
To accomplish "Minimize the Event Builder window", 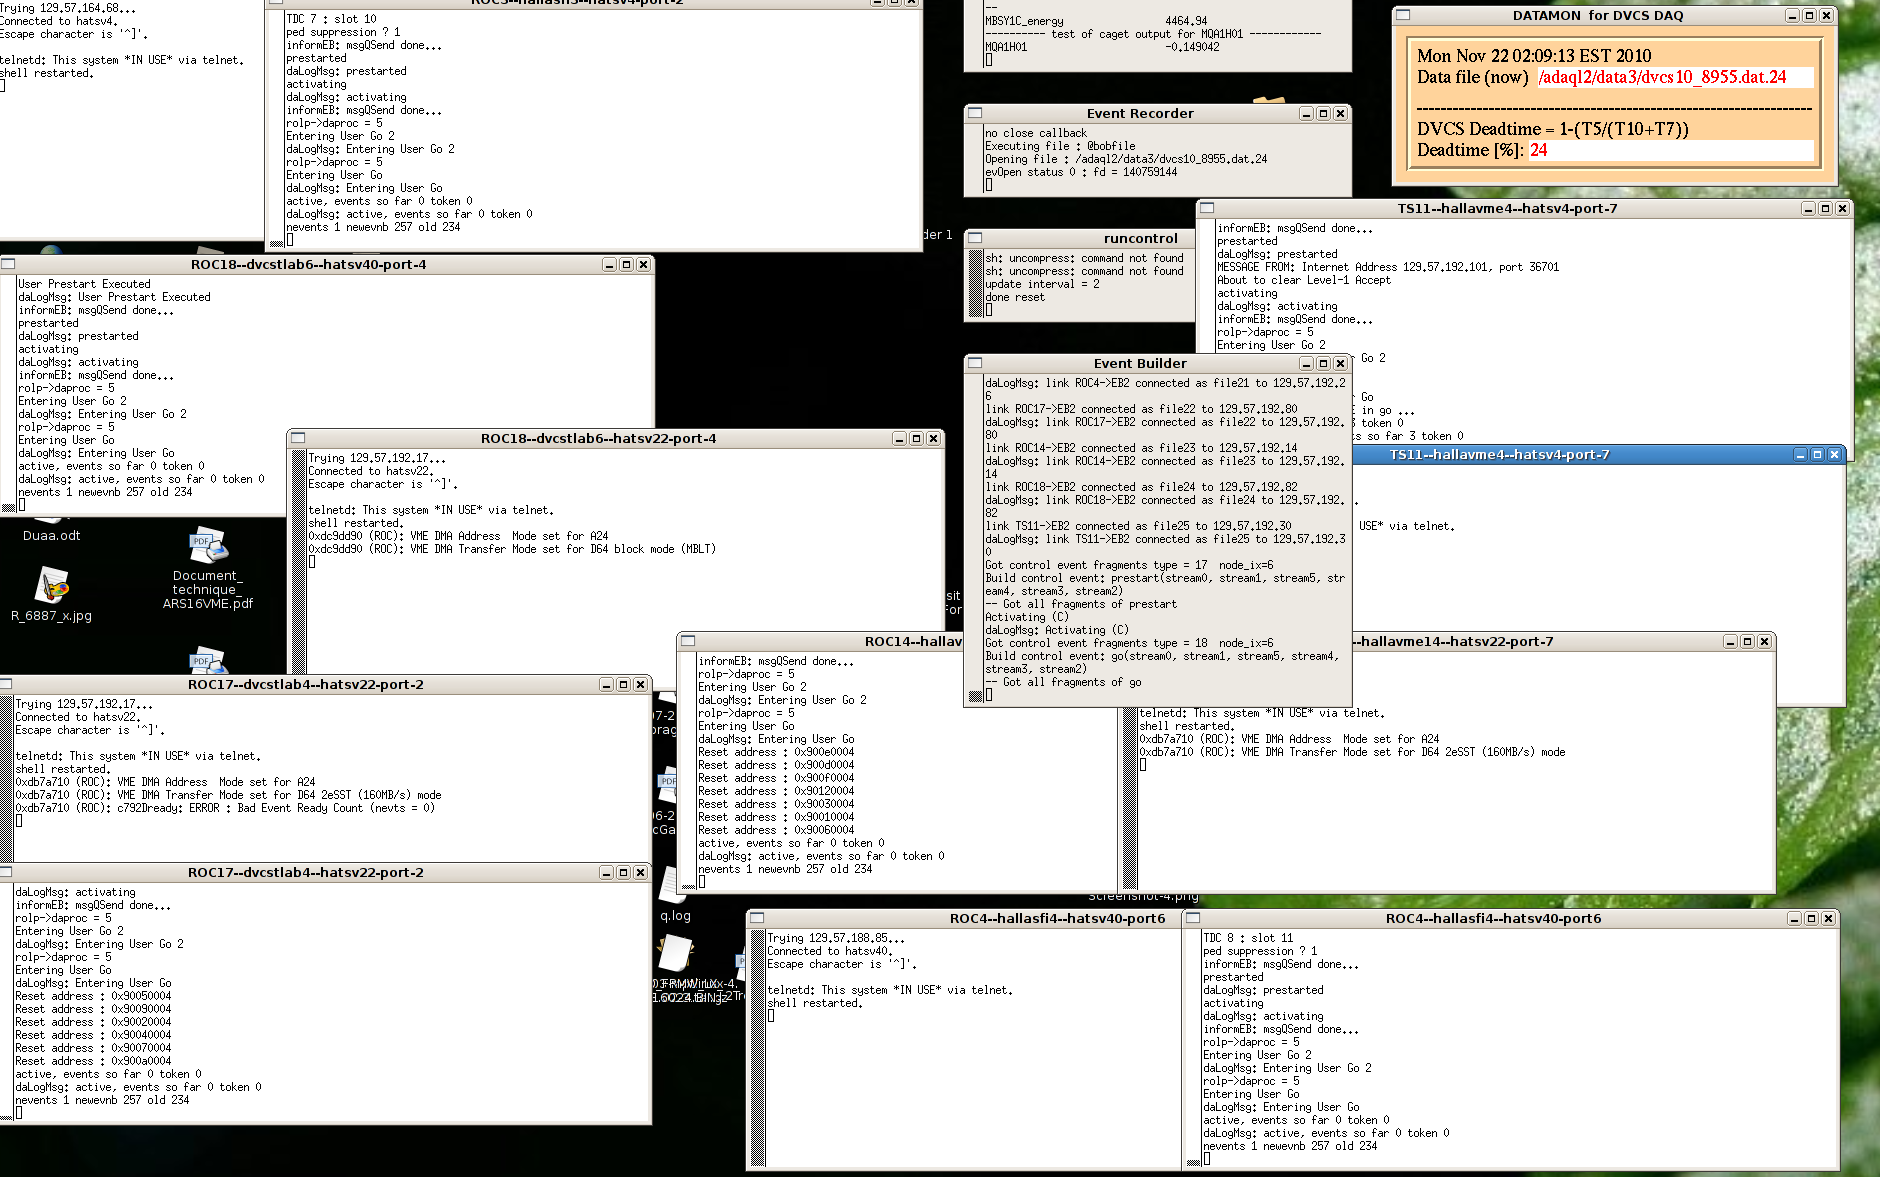I will tap(1306, 364).
